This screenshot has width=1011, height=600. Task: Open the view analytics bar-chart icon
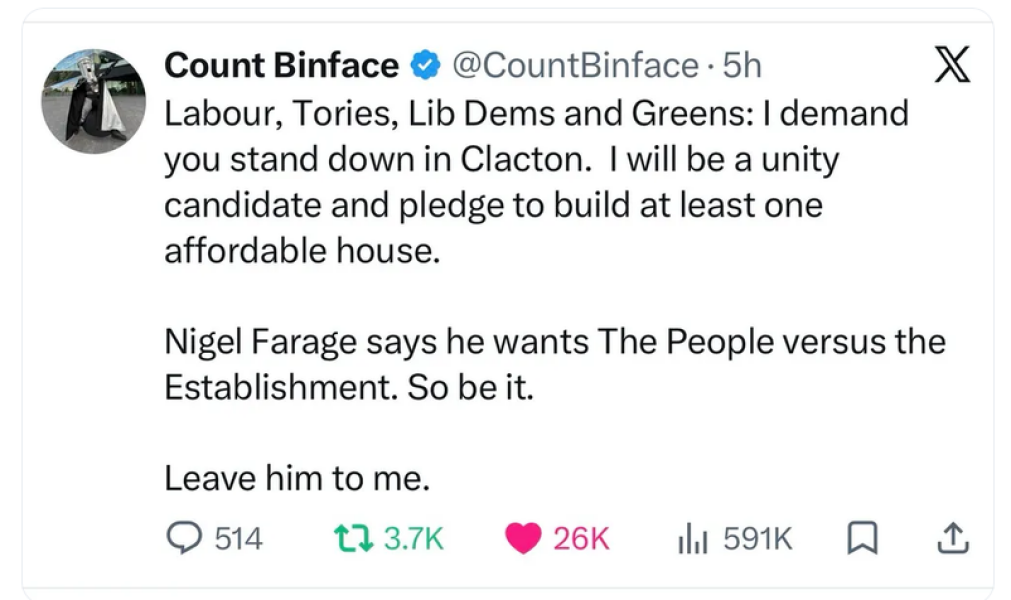[692, 539]
